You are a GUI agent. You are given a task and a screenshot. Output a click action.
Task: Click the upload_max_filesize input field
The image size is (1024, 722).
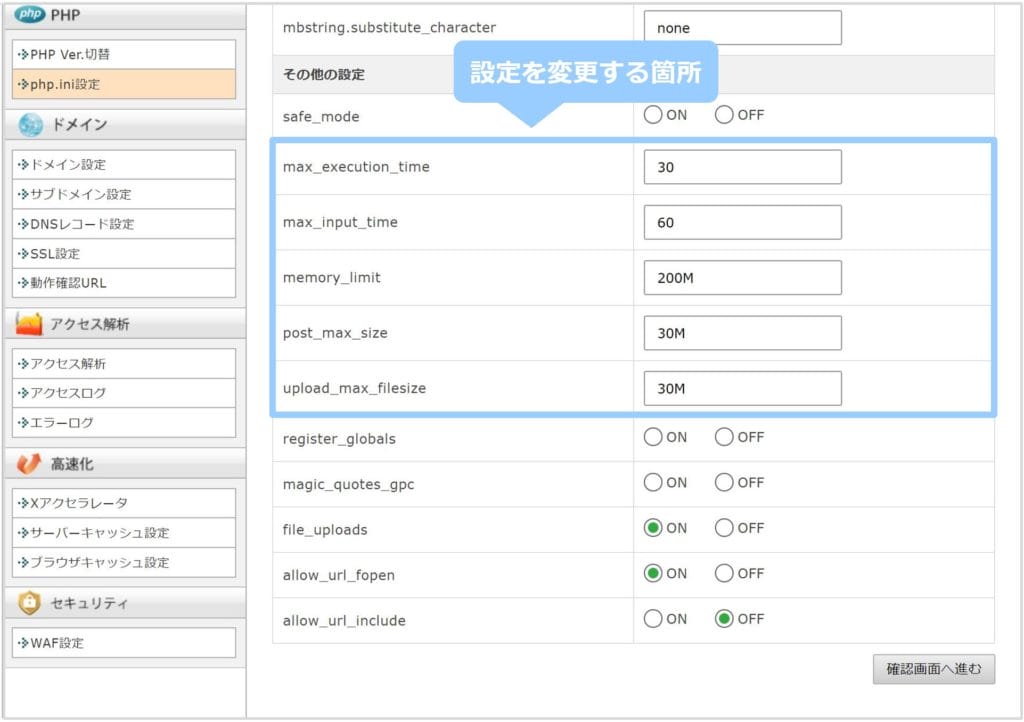[743, 388]
